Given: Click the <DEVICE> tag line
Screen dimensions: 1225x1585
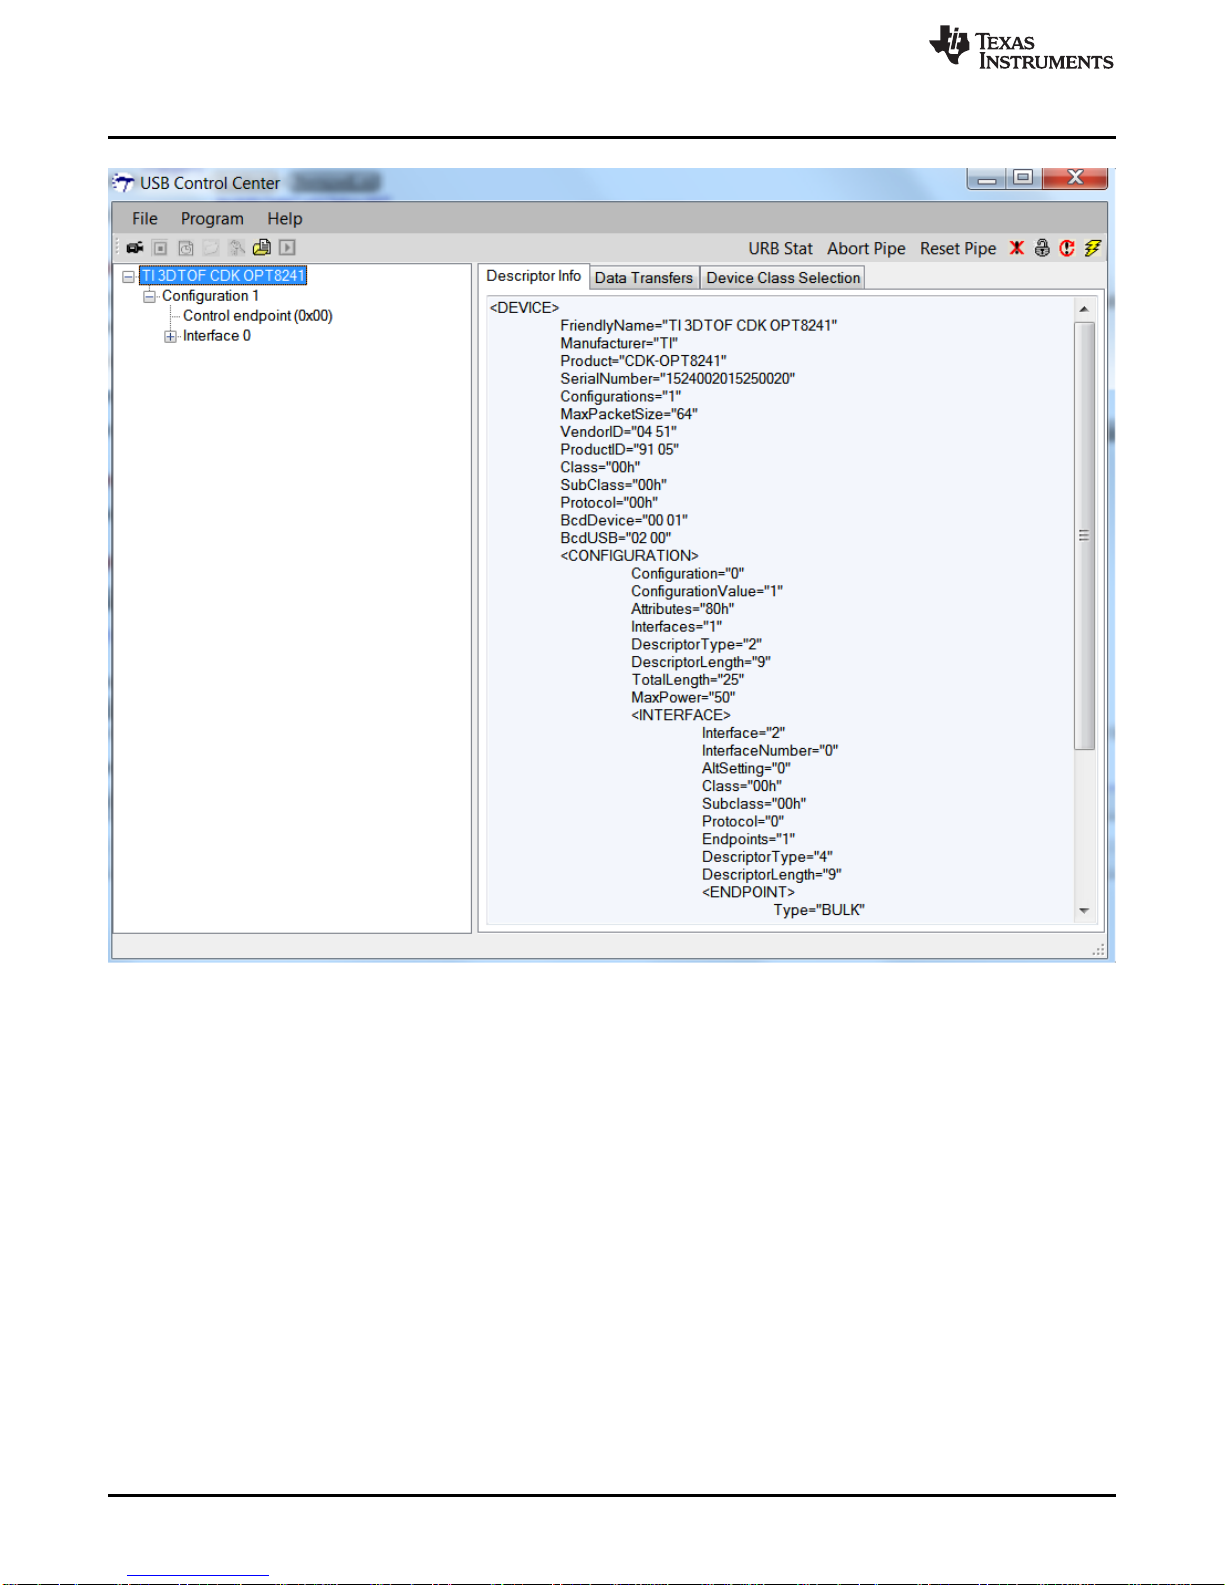Looking at the screenshot, I should (x=524, y=308).
